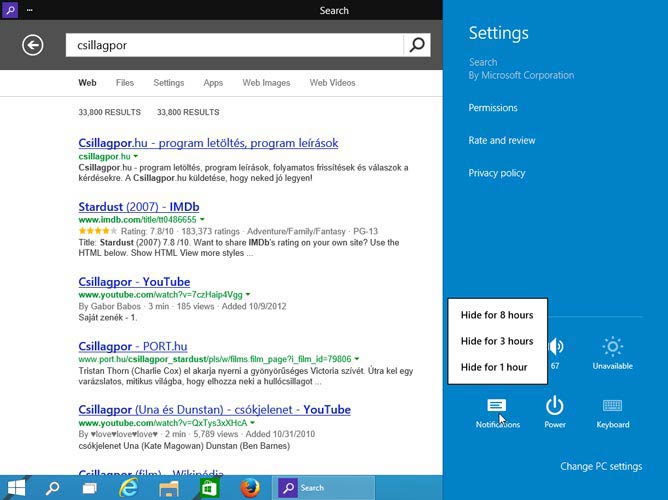Choose Hide for 8 hours
The width and height of the screenshot is (668, 500).
coord(497,315)
